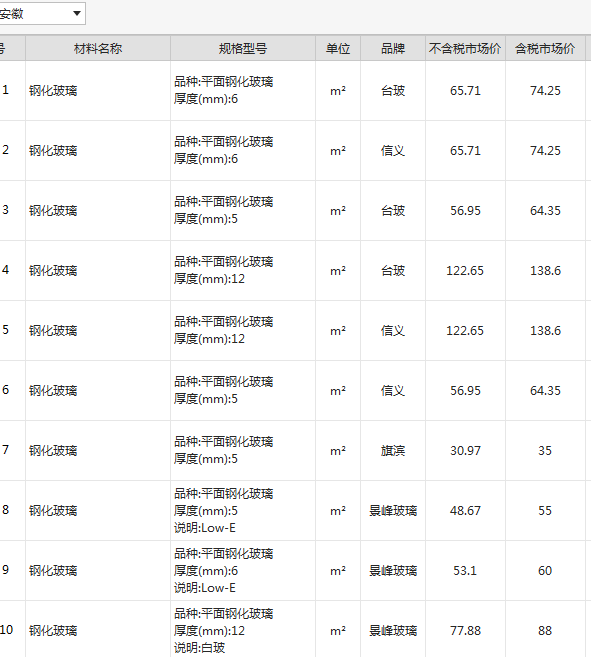Click price 122.65 in row 4

(x=465, y=270)
